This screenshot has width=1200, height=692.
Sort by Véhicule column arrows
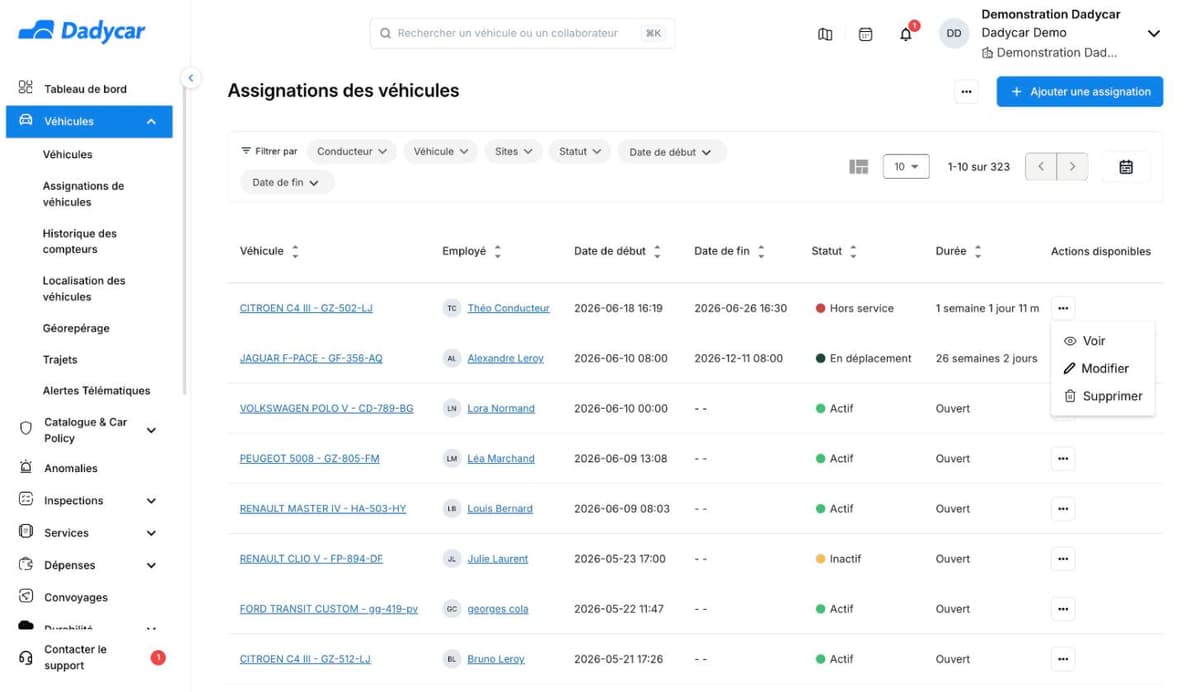click(x=295, y=252)
